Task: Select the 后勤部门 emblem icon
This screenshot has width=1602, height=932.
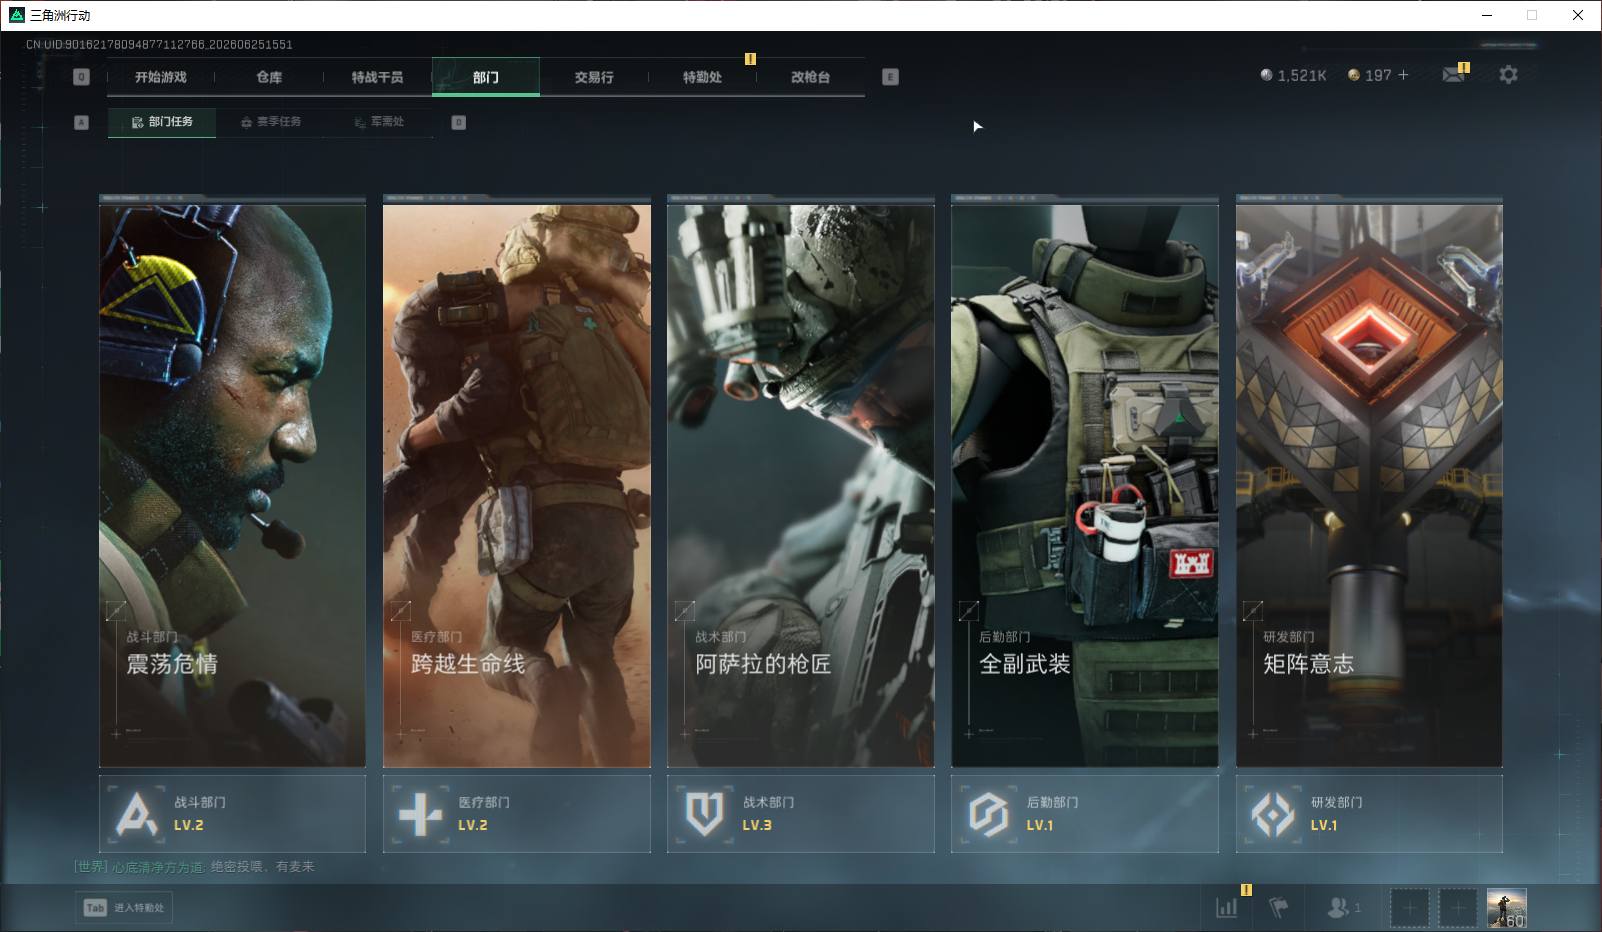Action: [989, 814]
